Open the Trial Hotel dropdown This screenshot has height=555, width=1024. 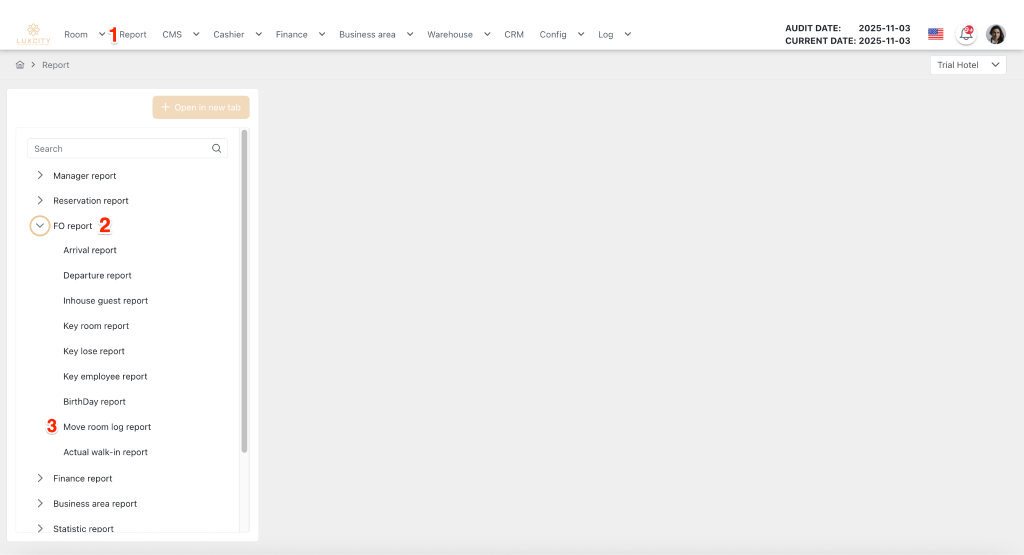[x=967, y=65]
